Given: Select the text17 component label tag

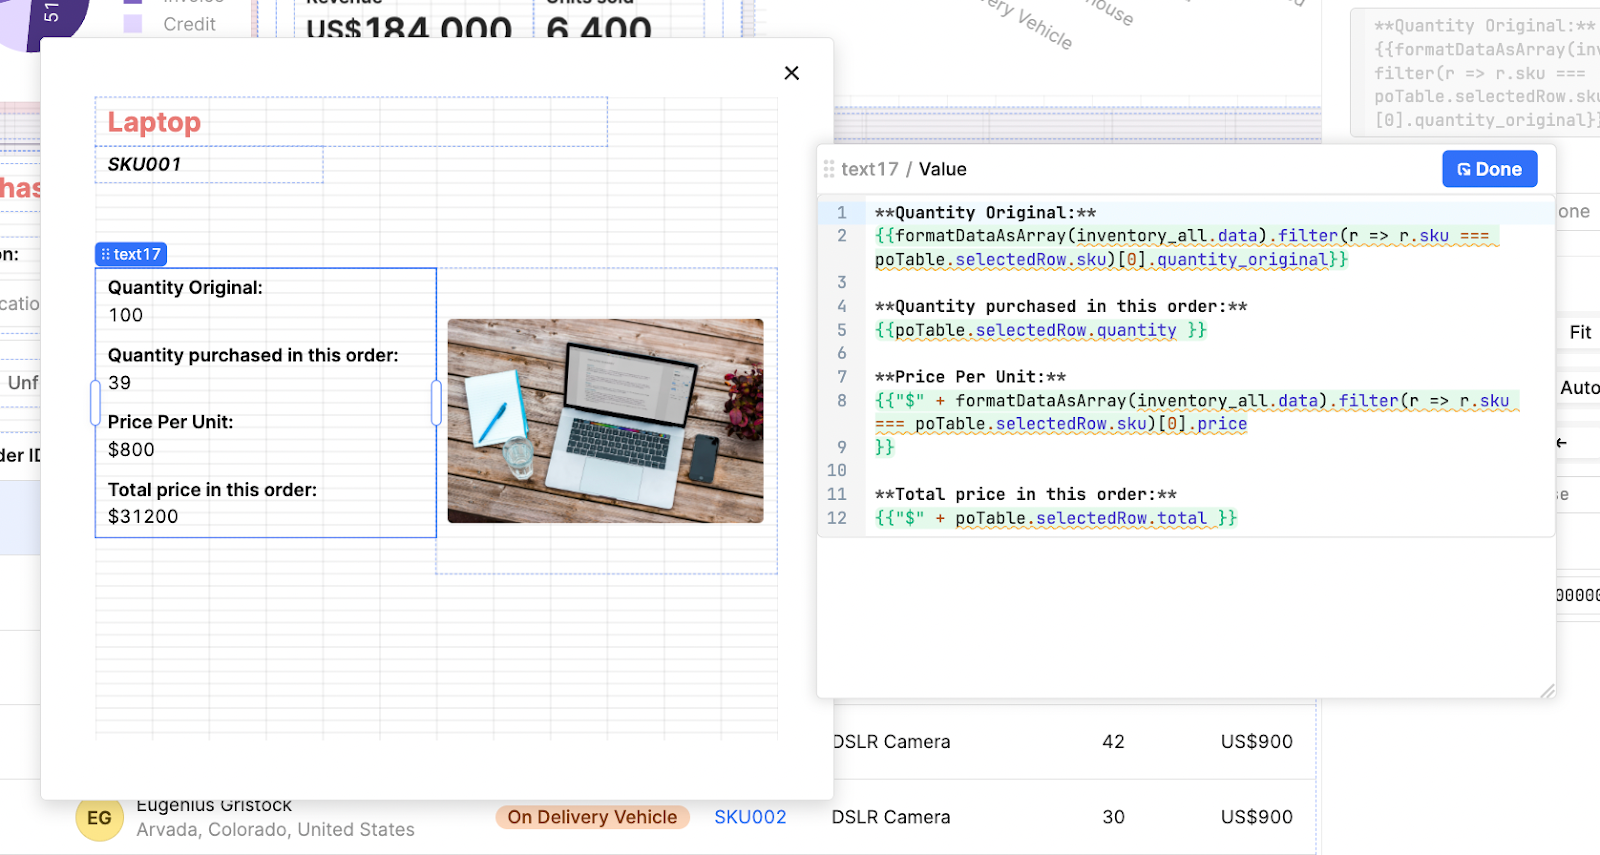Looking at the screenshot, I should tap(131, 254).
